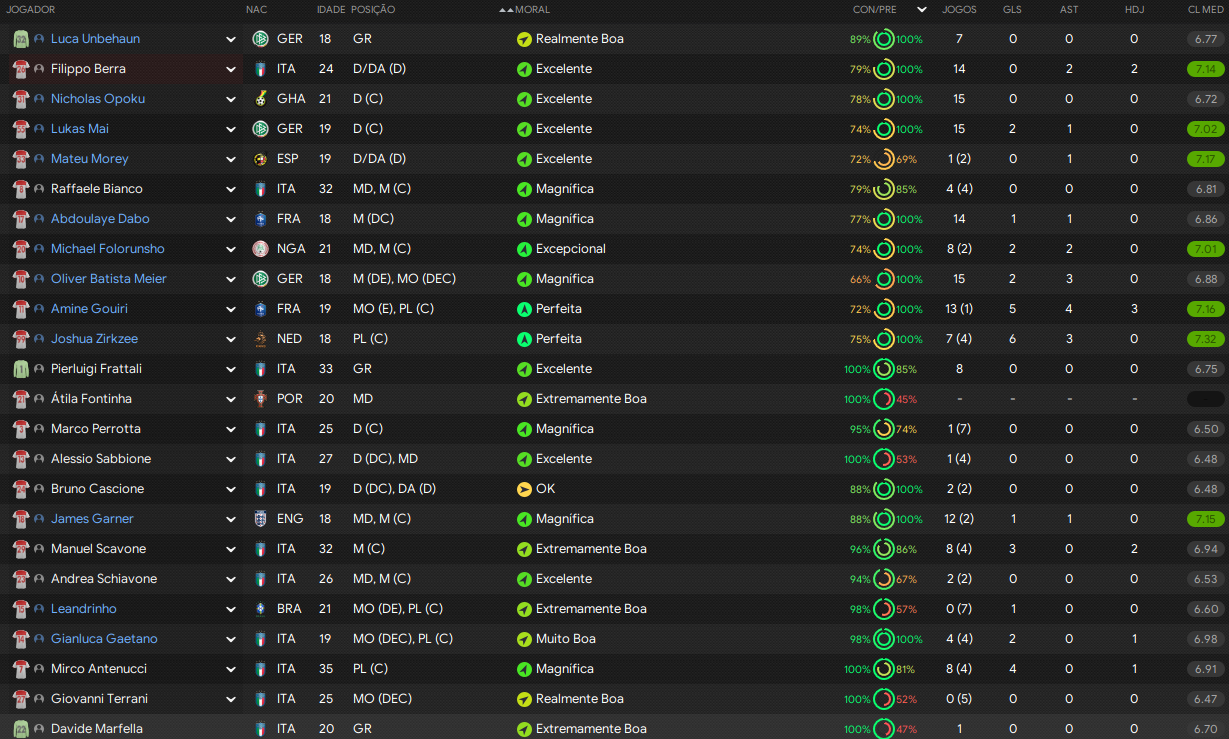The width and height of the screenshot is (1229, 739).
Task: Sort the list by the POSIÇÃO column
Action: (373, 9)
